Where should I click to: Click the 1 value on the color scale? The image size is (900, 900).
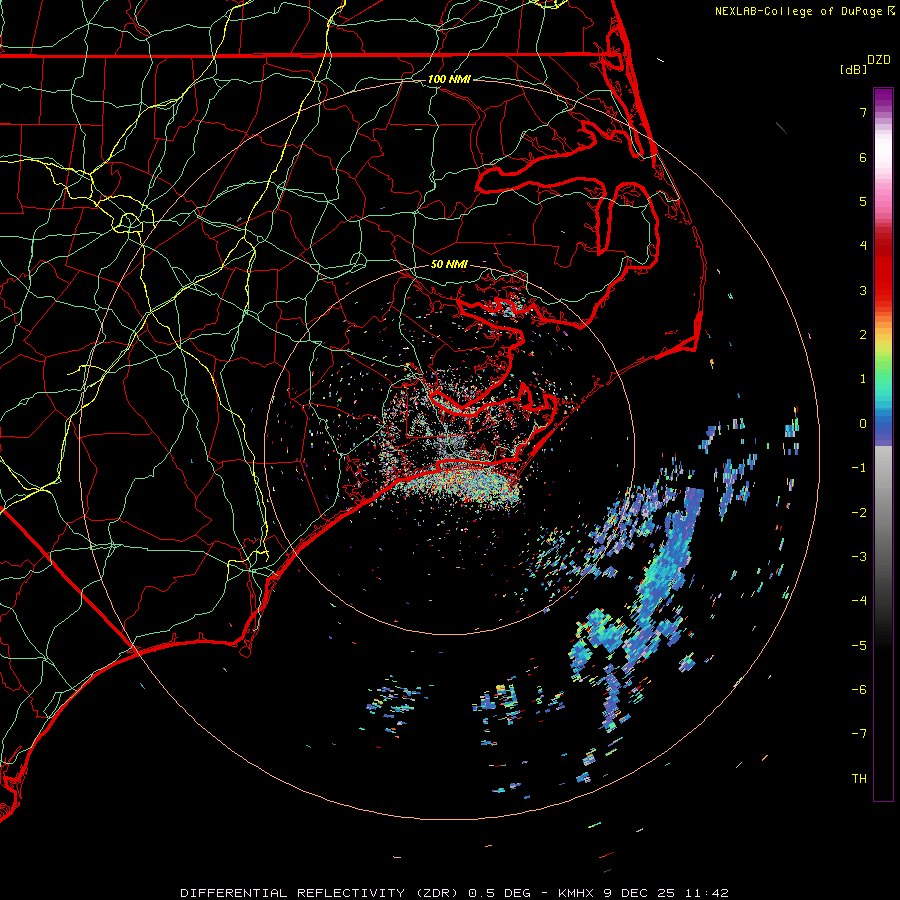coord(863,379)
